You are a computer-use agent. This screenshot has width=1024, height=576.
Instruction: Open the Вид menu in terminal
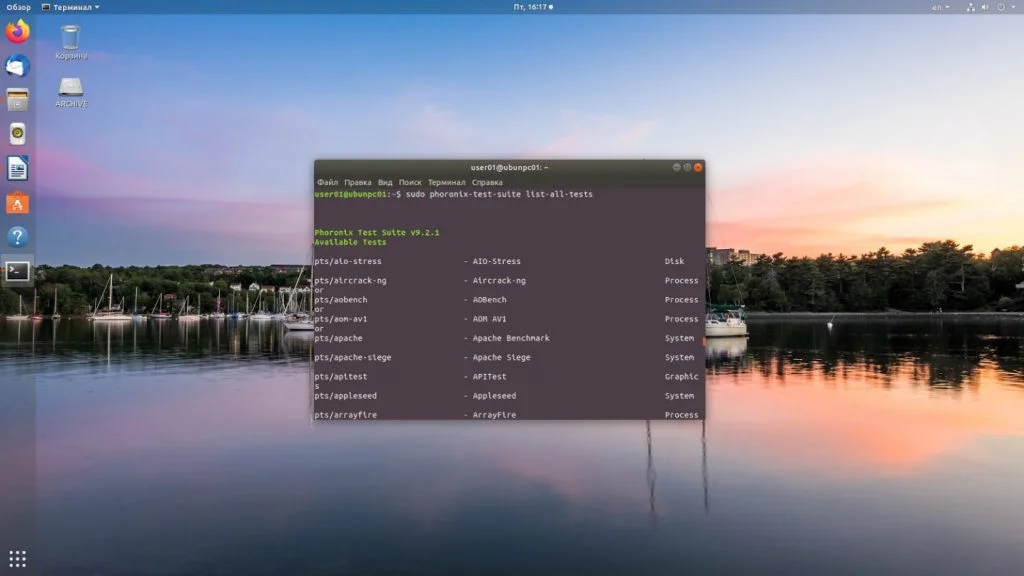[x=385, y=183]
